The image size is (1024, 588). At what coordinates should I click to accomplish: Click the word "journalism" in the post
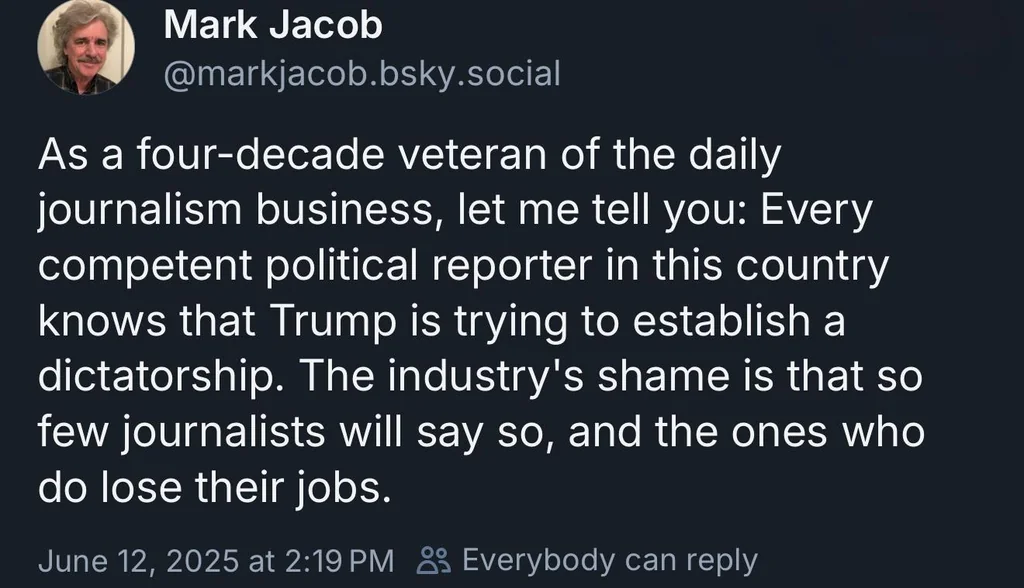point(140,211)
